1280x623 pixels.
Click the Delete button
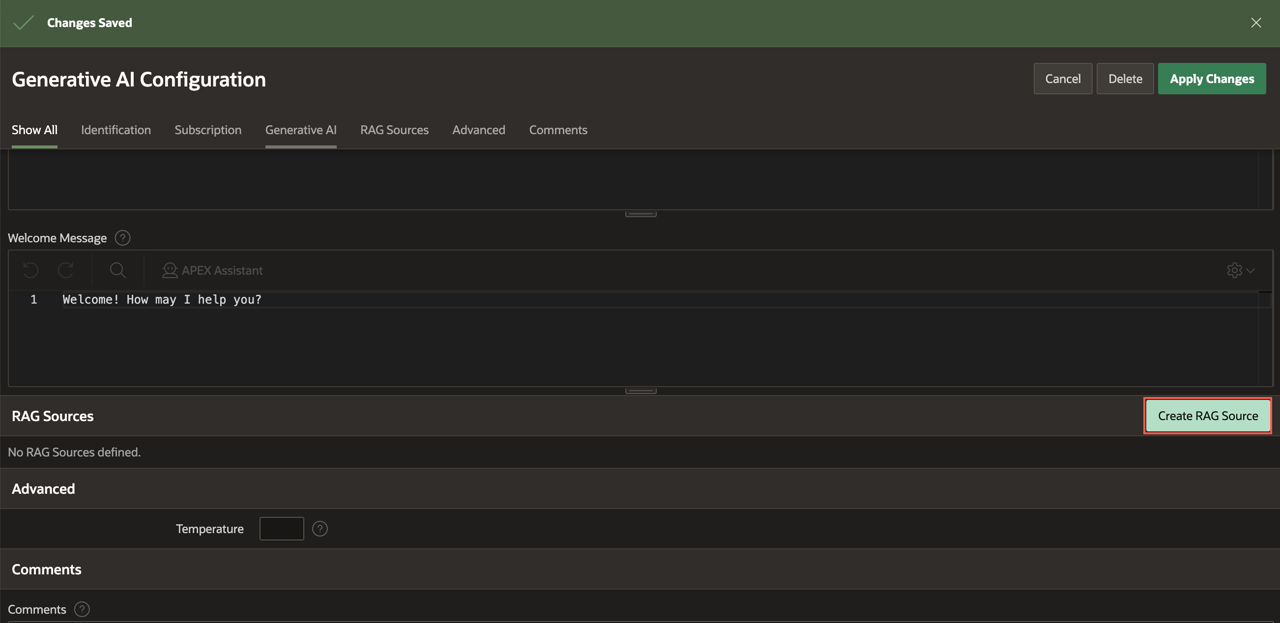(x=1125, y=79)
